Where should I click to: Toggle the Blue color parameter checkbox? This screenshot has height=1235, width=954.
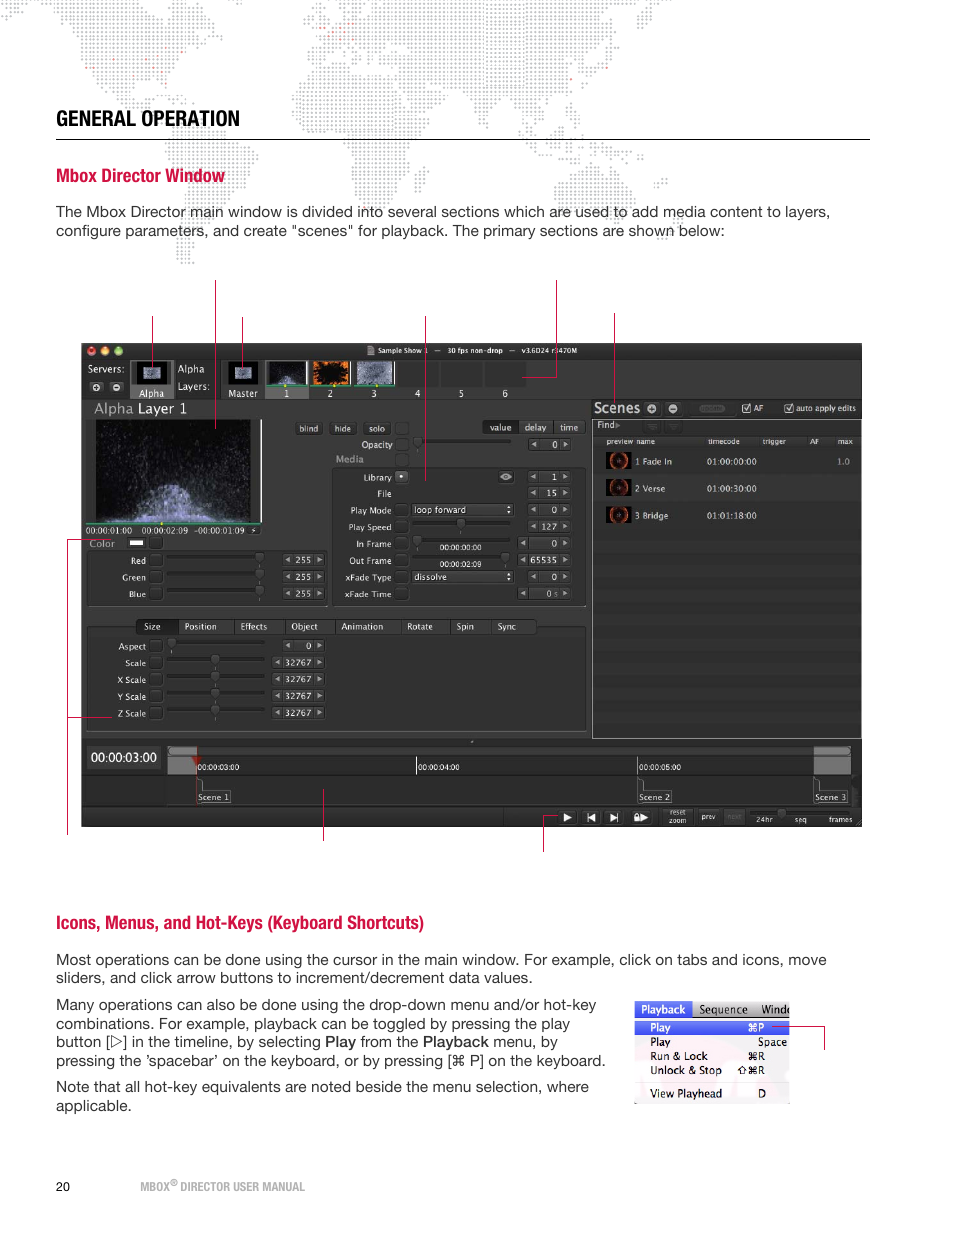point(156,594)
